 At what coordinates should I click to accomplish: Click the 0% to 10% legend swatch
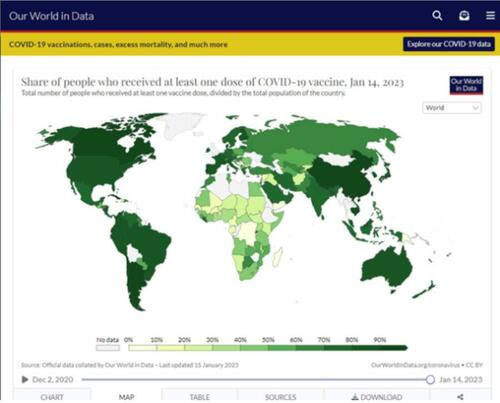142,348
